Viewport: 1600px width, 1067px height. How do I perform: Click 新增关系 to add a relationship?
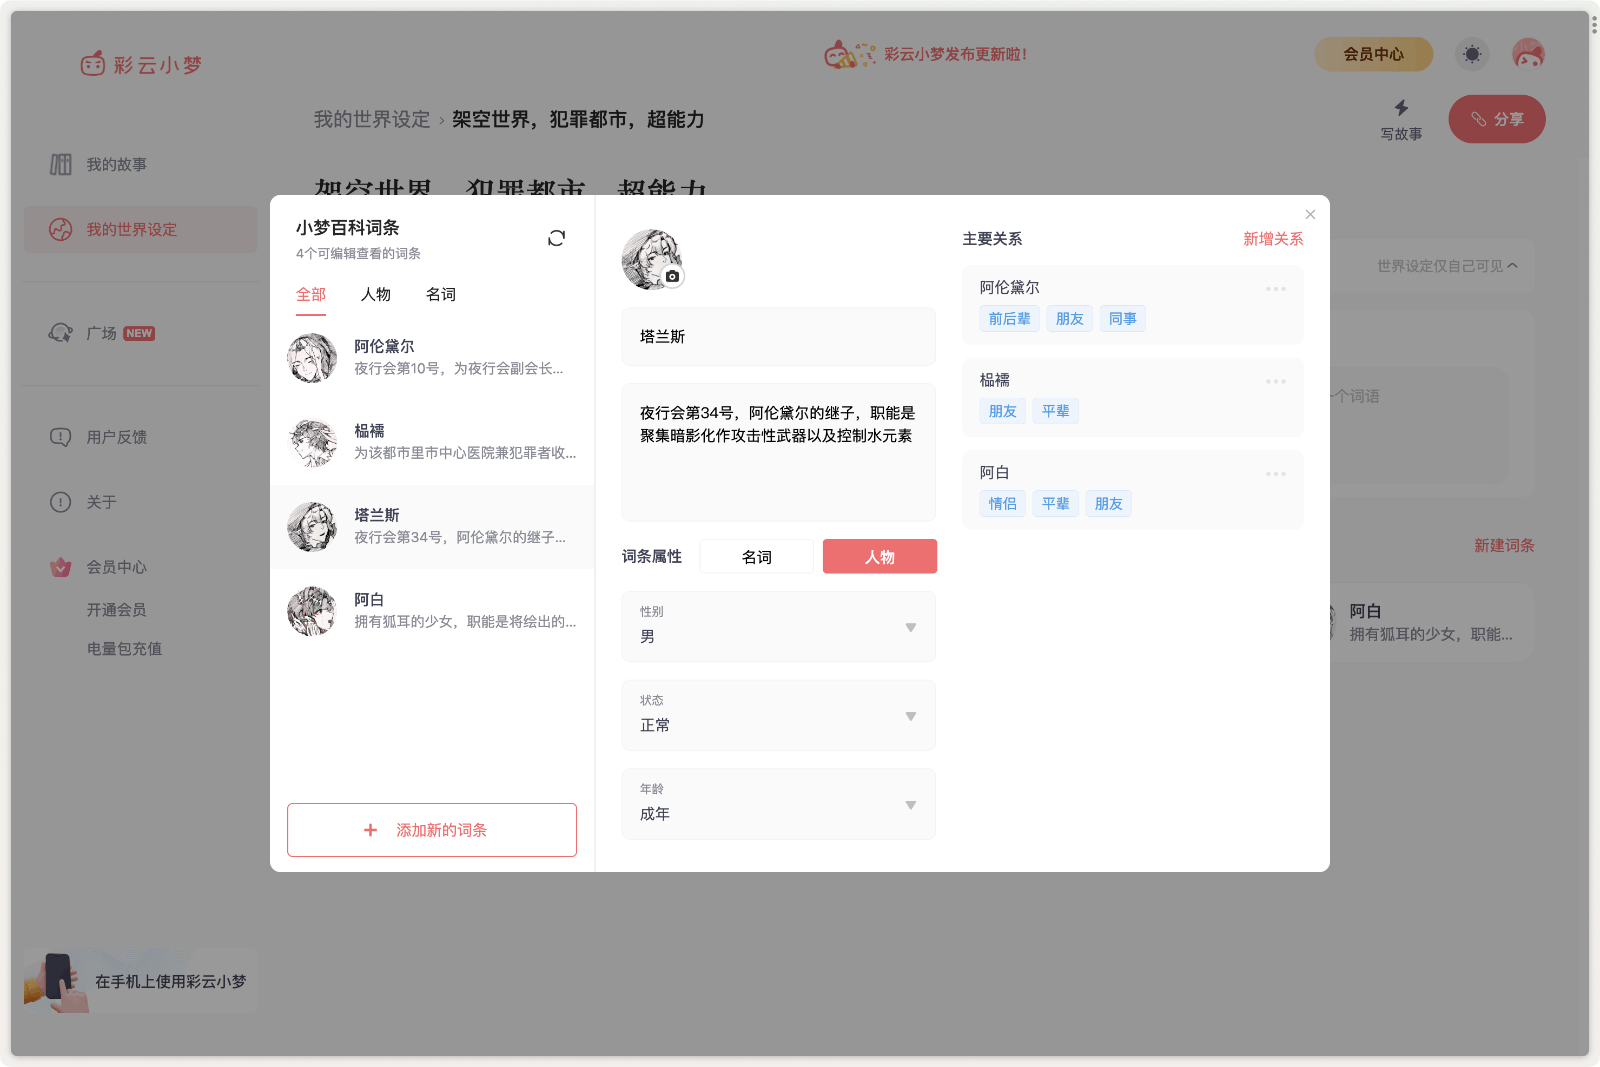point(1272,238)
